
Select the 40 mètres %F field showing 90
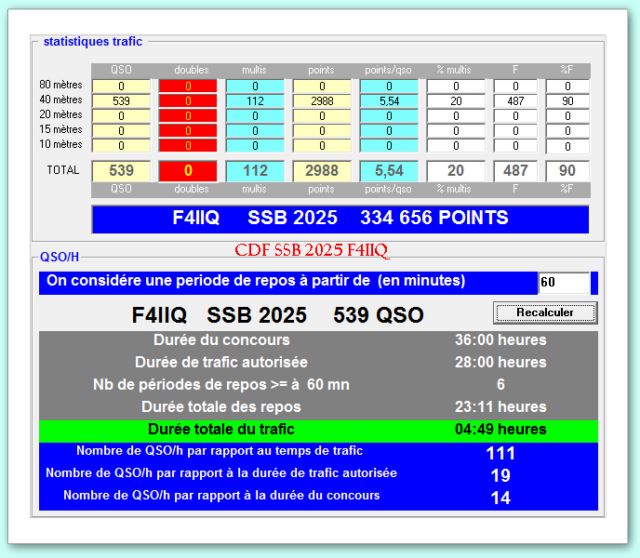coord(567,101)
